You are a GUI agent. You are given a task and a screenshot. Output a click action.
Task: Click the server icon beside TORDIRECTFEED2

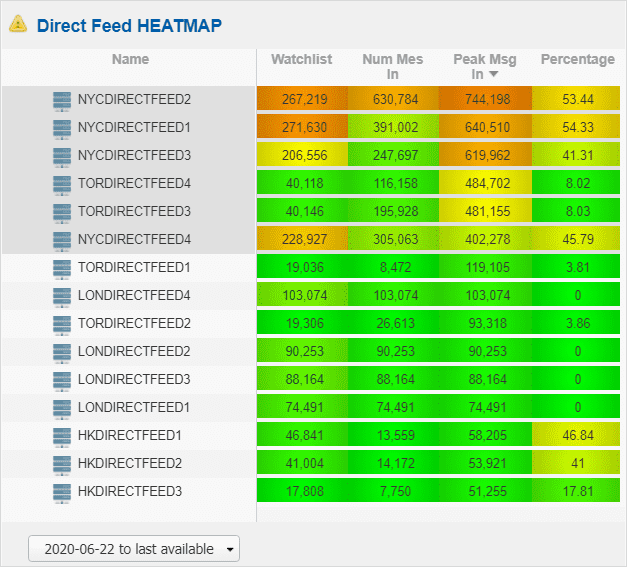tap(62, 324)
